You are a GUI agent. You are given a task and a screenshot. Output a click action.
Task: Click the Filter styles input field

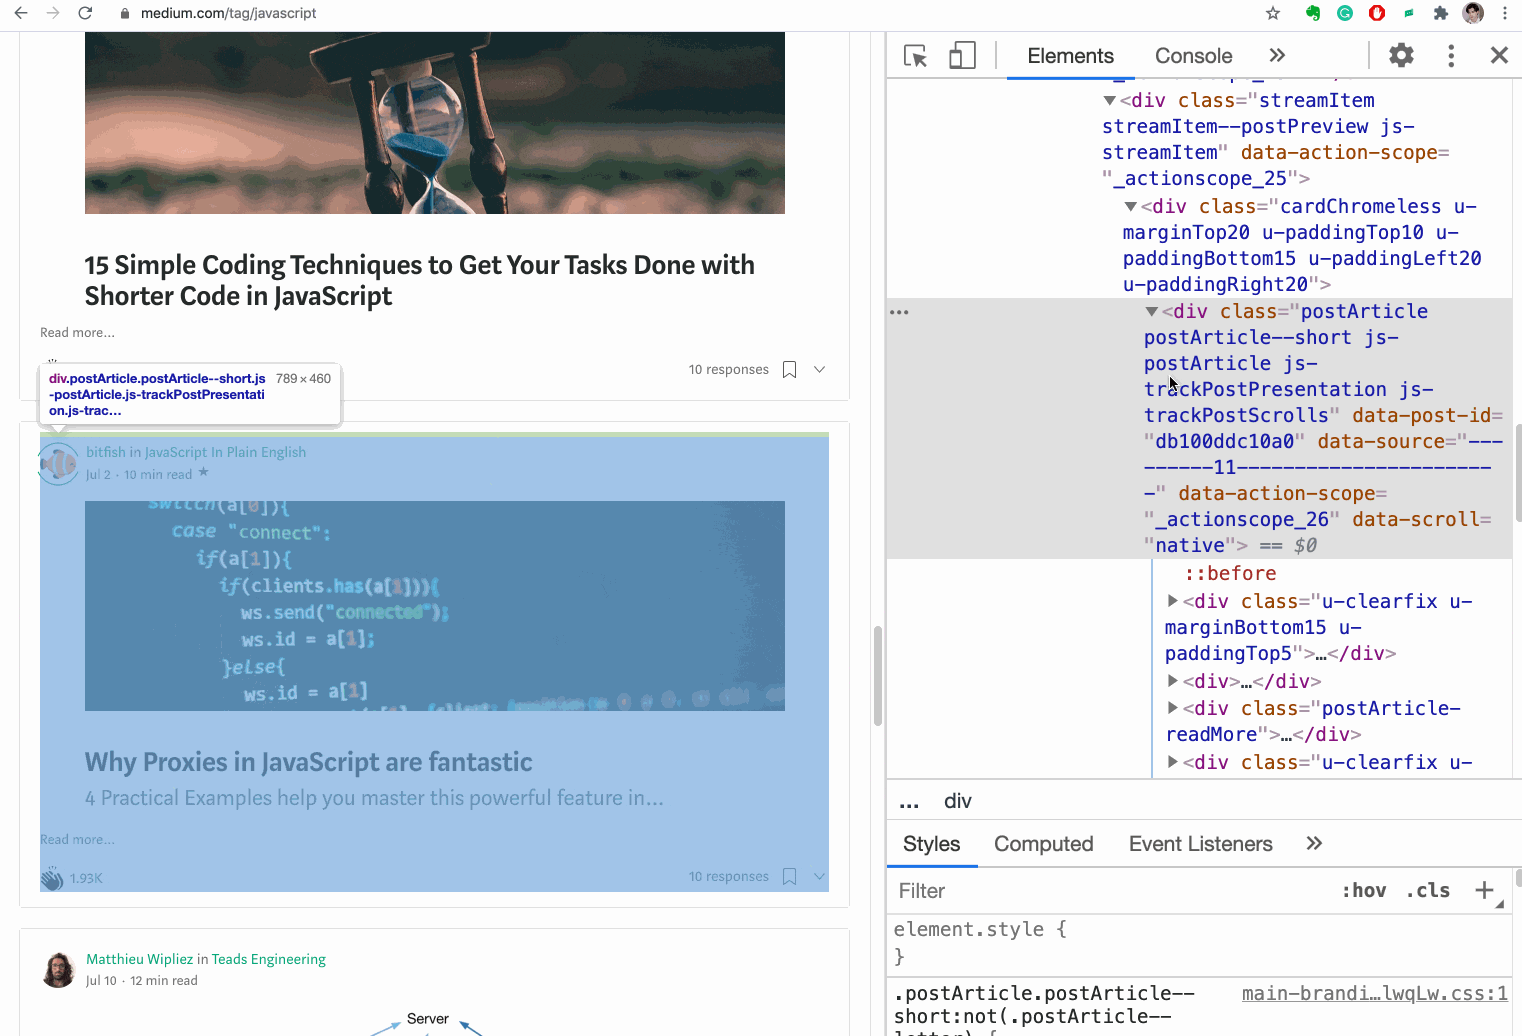1110,890
